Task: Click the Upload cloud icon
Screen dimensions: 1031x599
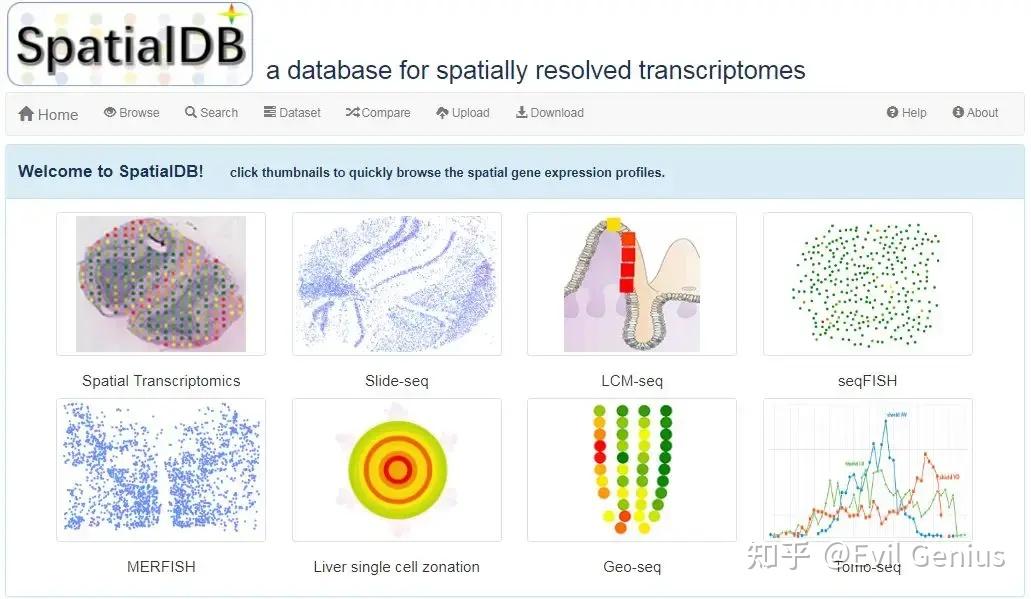Action: coord(442,113)
